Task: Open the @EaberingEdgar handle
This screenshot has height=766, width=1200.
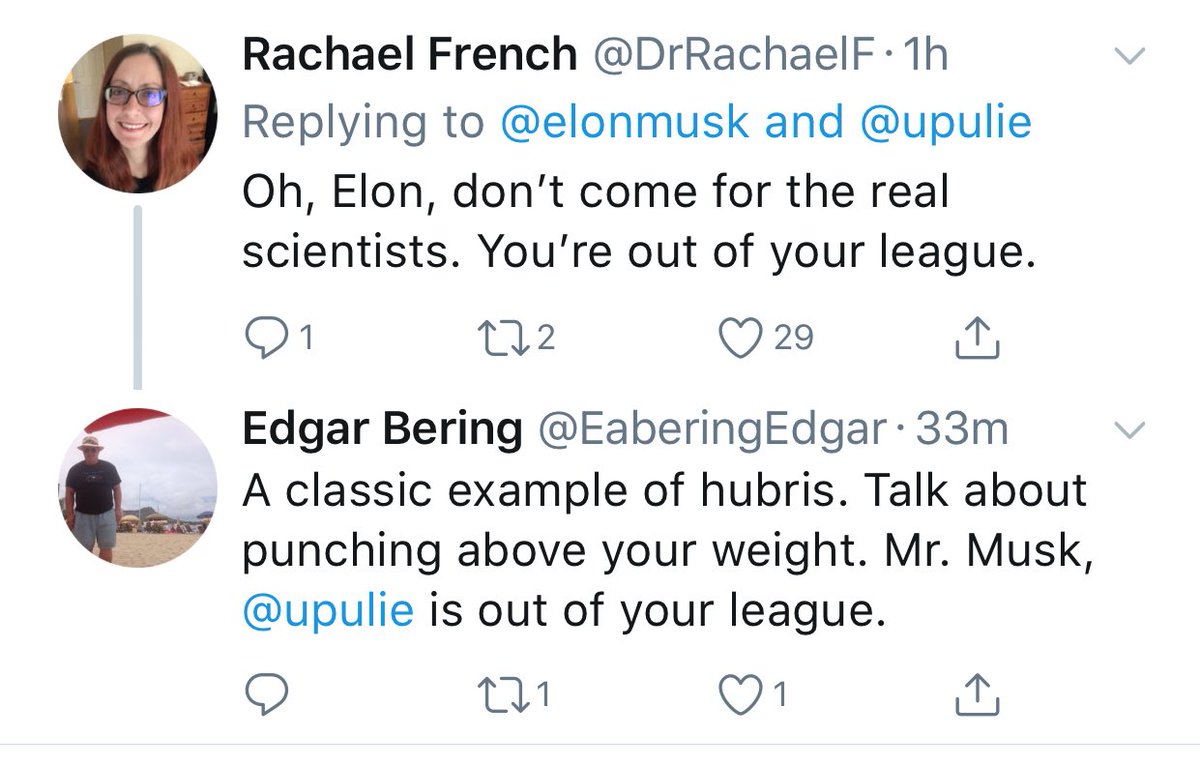Action: (x=712, y=431)
